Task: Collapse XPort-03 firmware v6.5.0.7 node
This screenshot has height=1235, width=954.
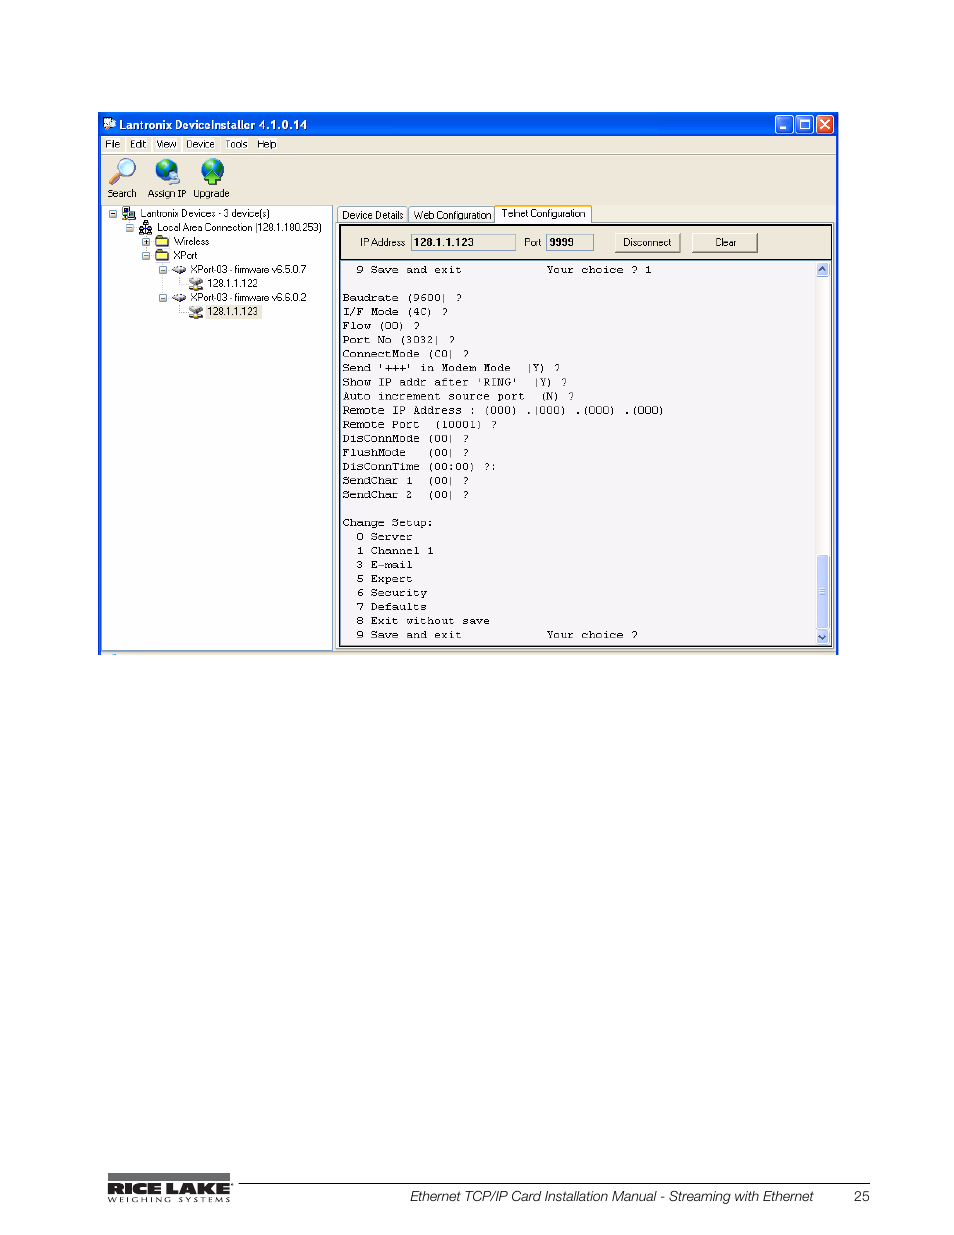Action: (163, 270)
